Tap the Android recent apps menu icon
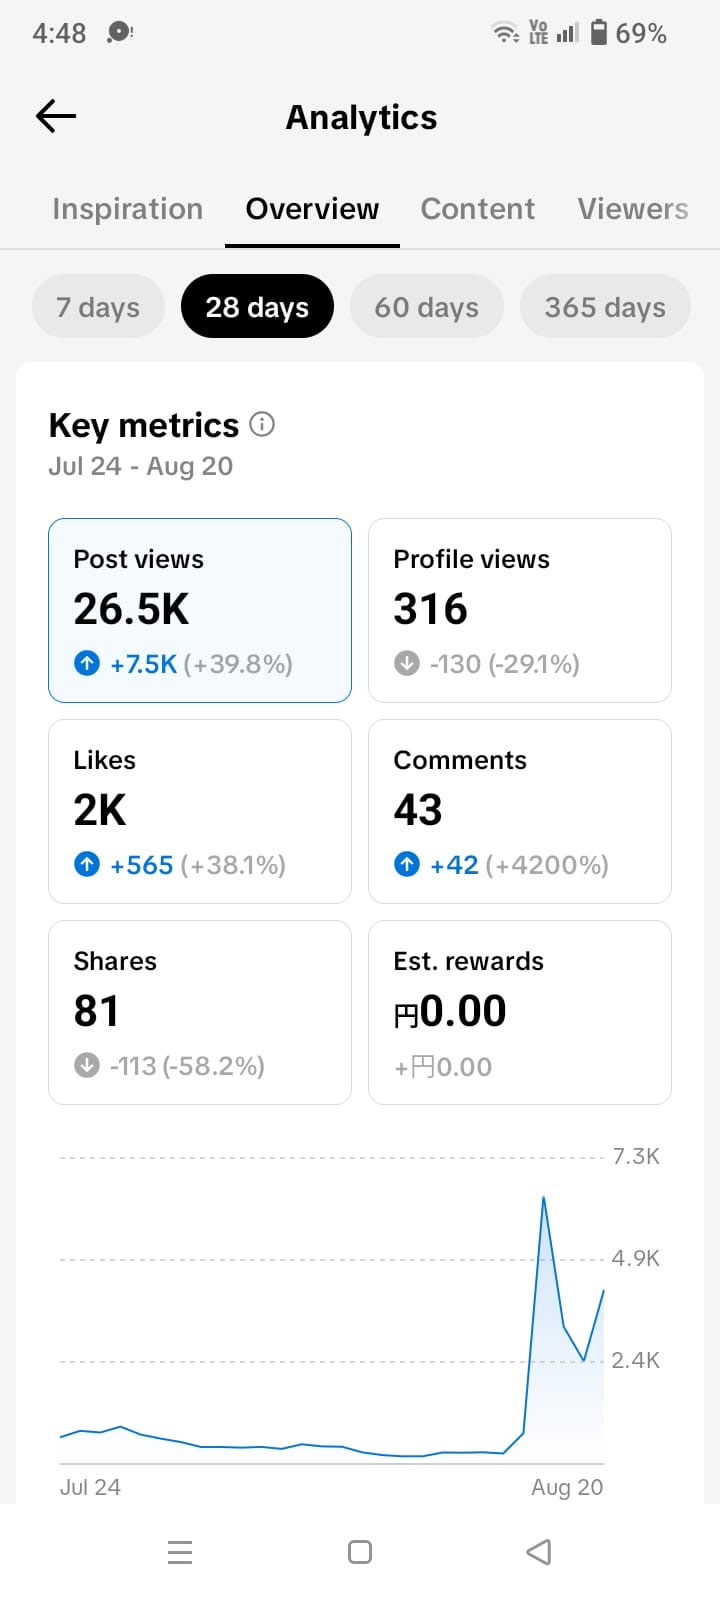720x1600 pixels. (180, 1552)
